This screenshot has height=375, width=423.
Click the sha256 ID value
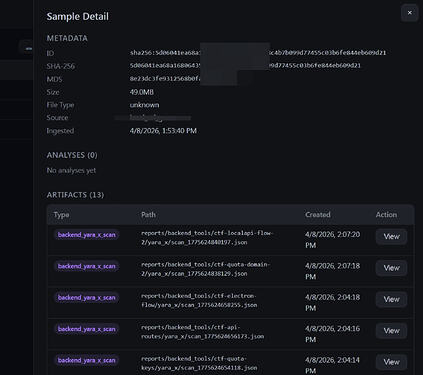(258, 53)
